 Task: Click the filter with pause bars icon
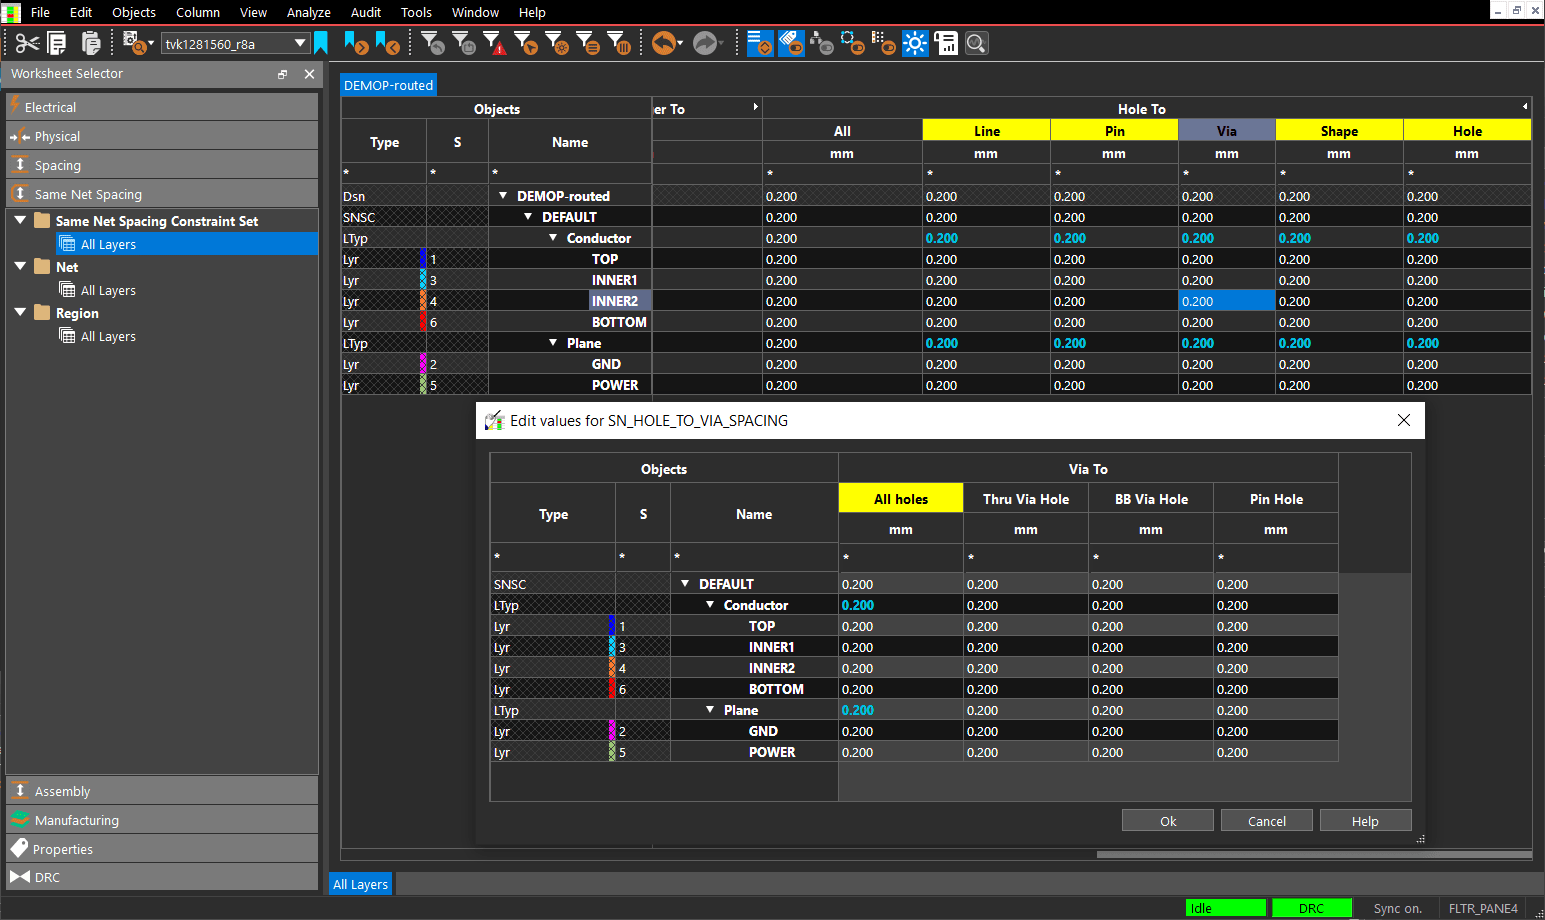[x=619, y=43]
